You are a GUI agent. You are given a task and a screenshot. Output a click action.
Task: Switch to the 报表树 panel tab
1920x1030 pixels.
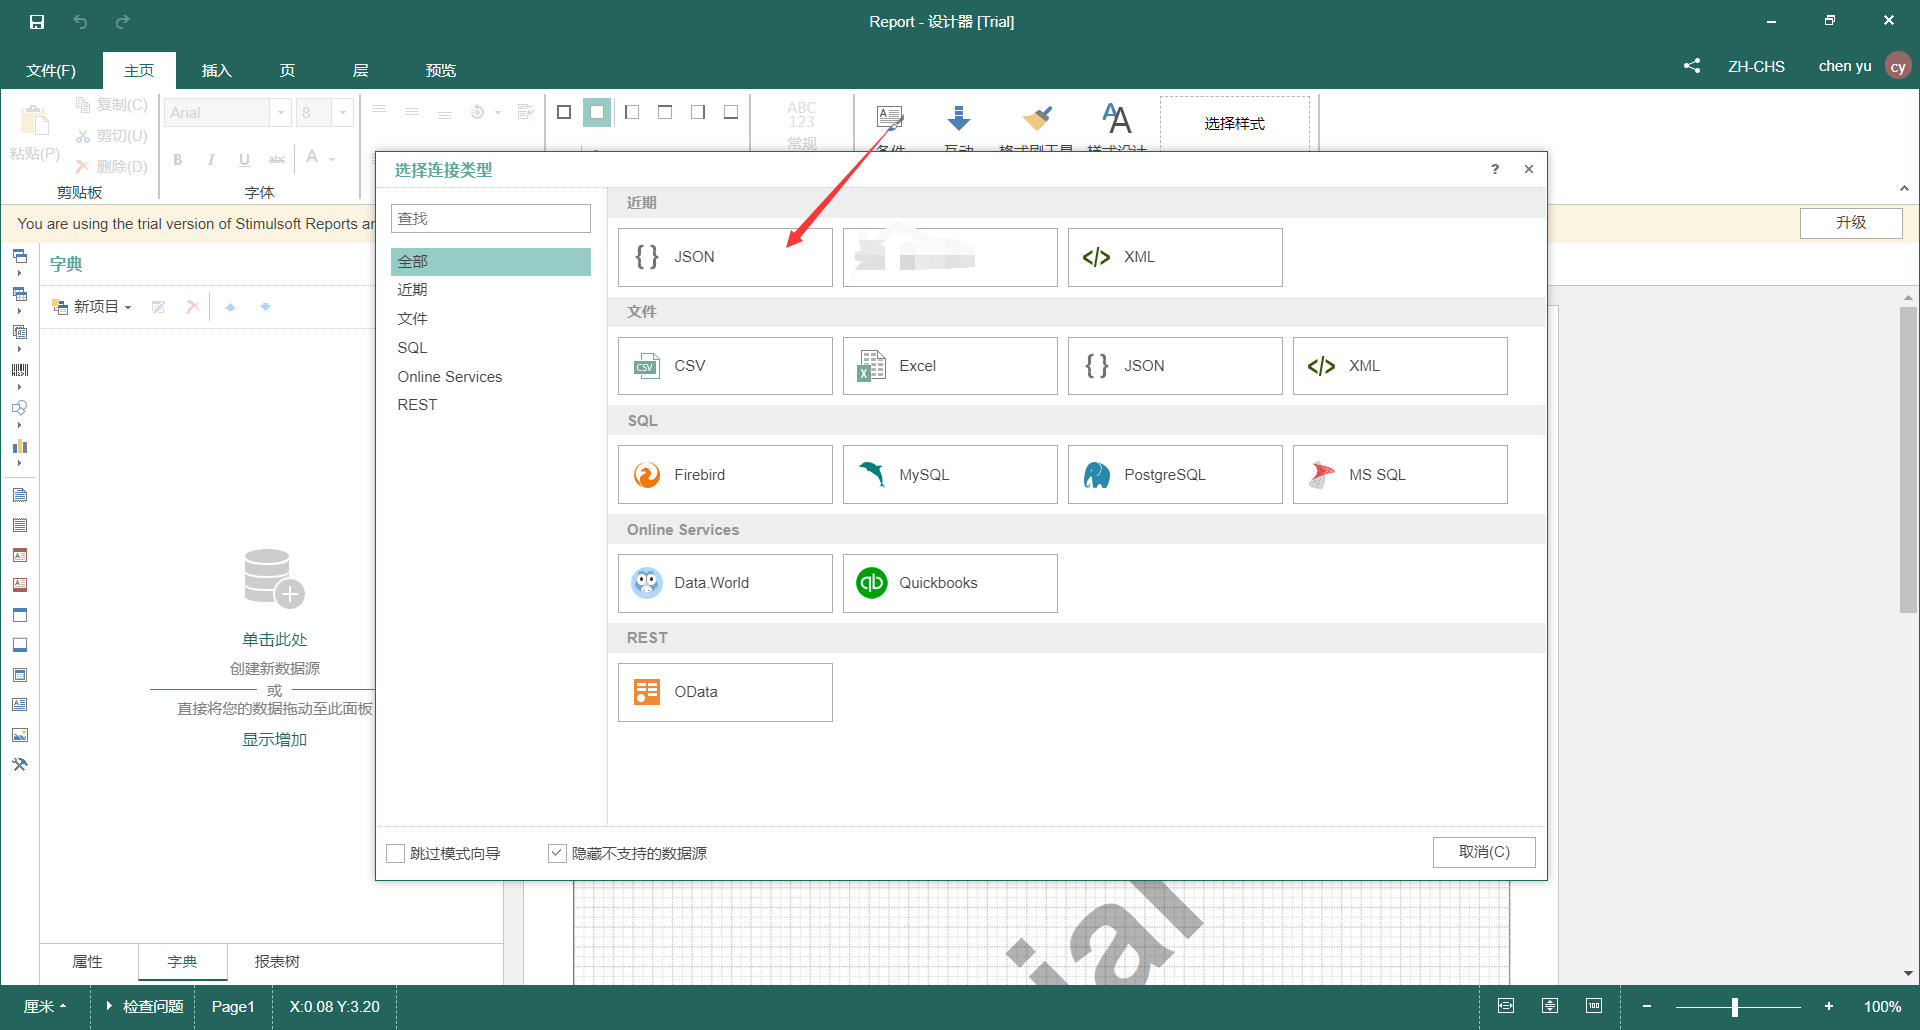(x=277, y=961)
